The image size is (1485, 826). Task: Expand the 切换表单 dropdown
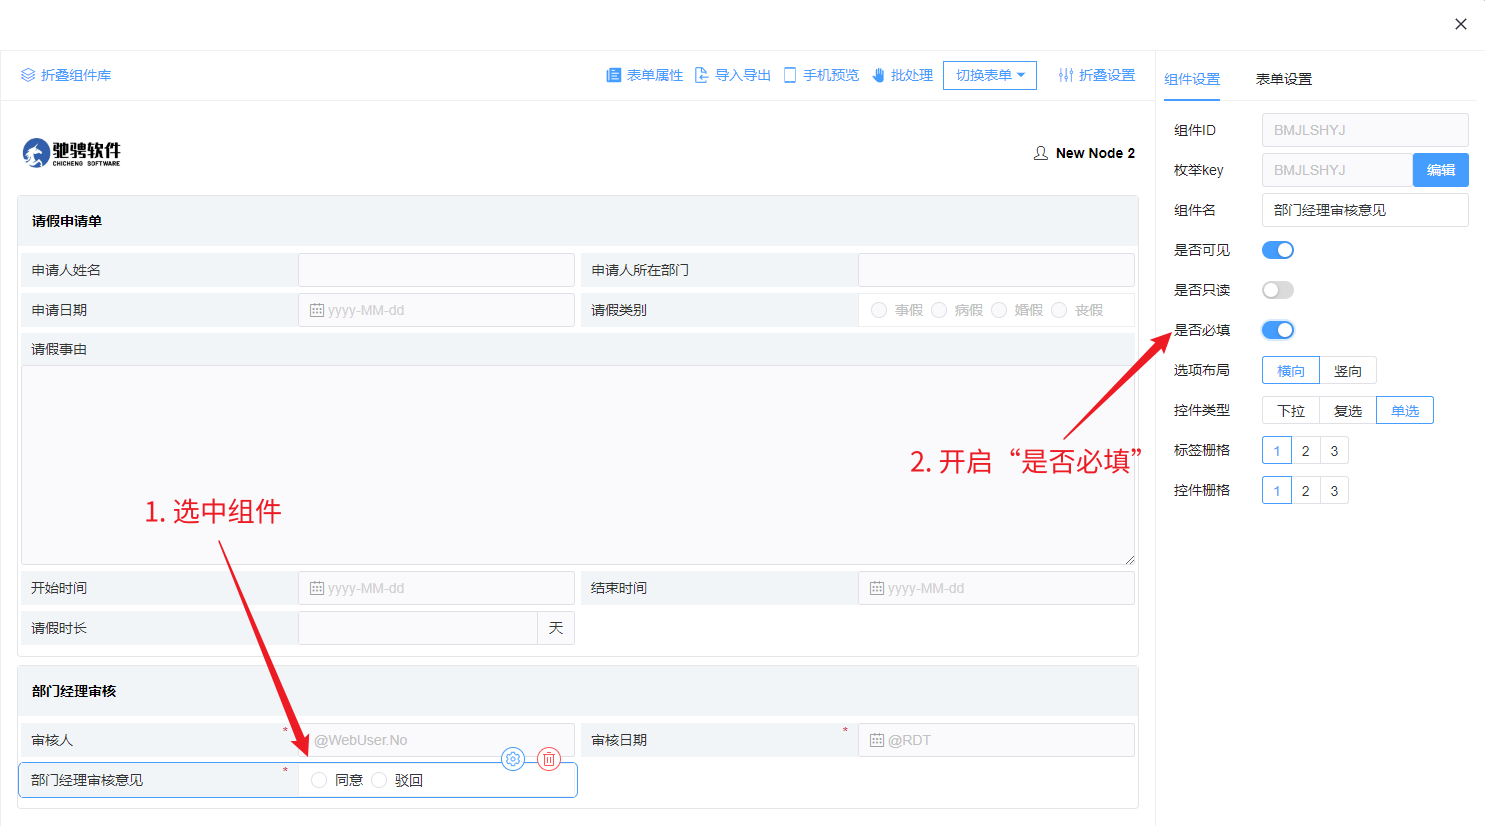(989, 75)
